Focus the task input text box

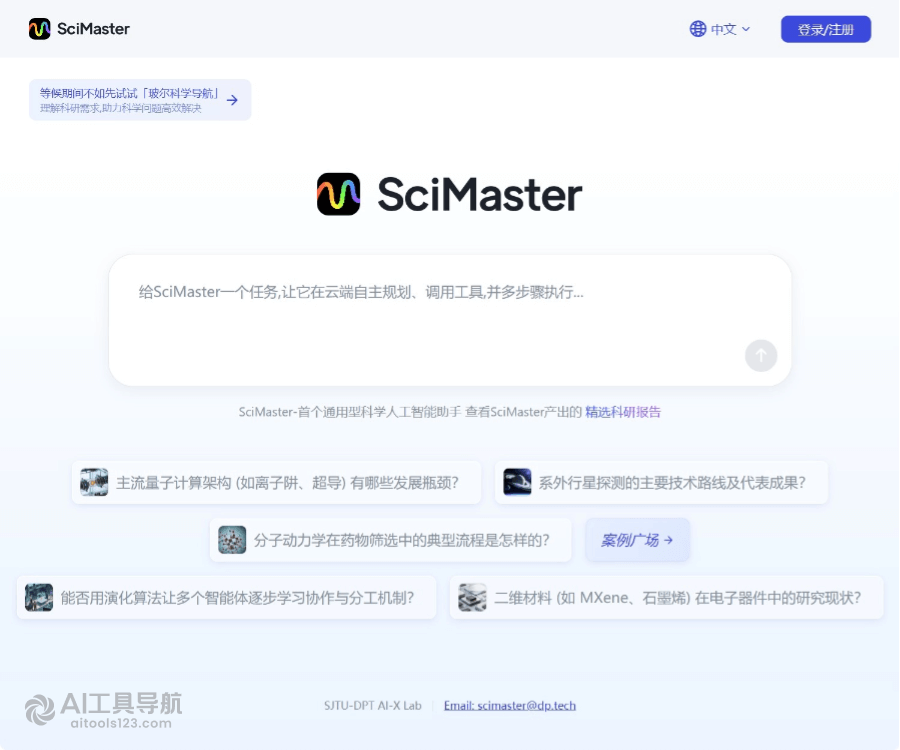[x=450, y=320]
